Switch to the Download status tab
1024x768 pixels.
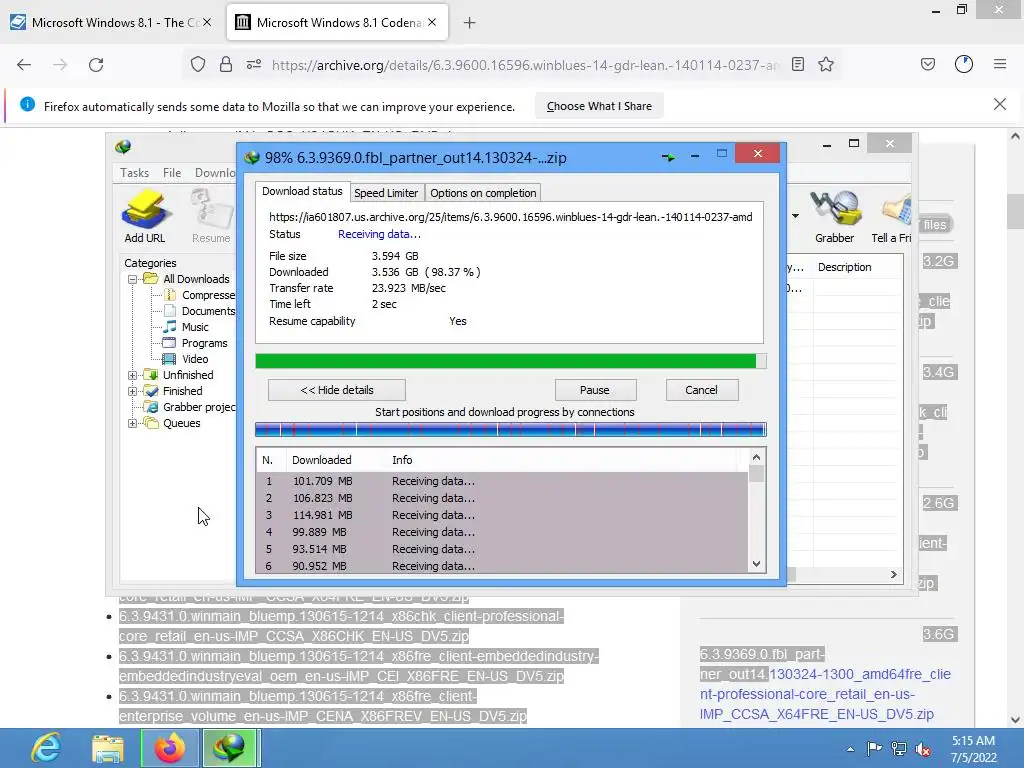[302, 191]
